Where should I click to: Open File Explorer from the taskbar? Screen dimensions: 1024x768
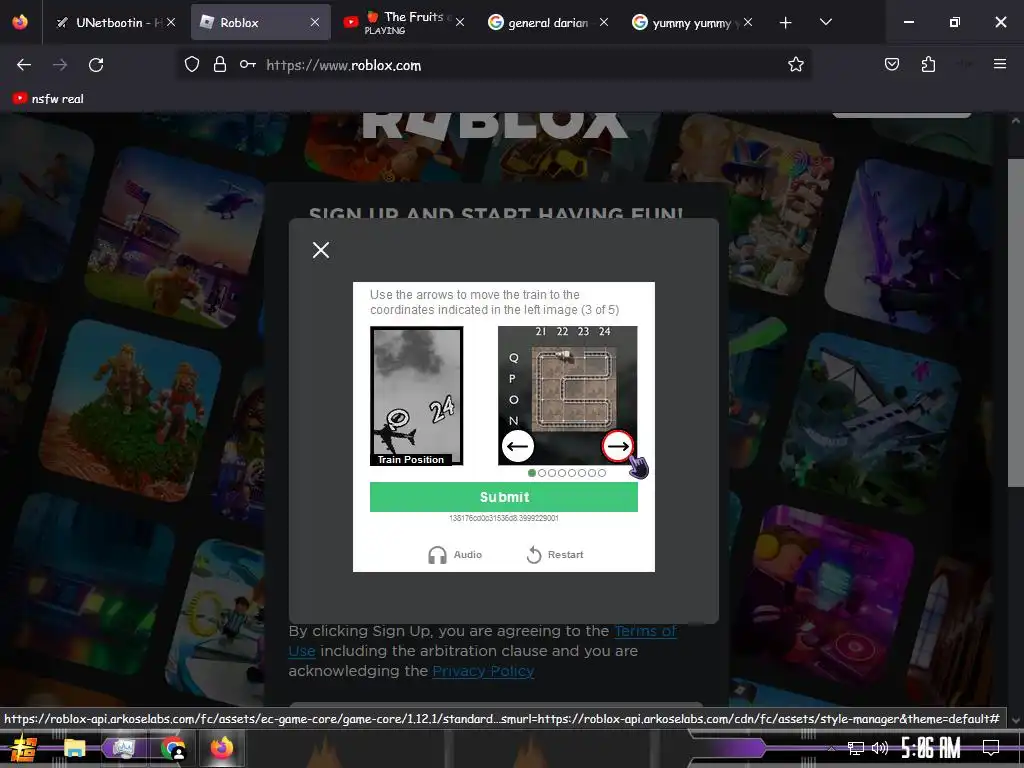(x=74, y=748)
